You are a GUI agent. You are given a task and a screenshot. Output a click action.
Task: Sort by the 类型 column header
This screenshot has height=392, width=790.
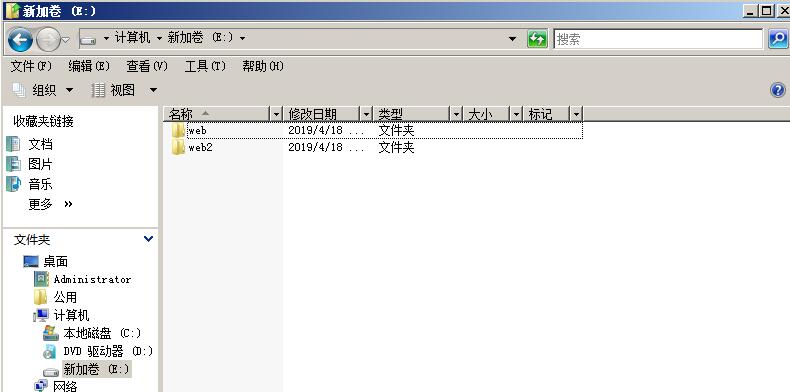412,114
